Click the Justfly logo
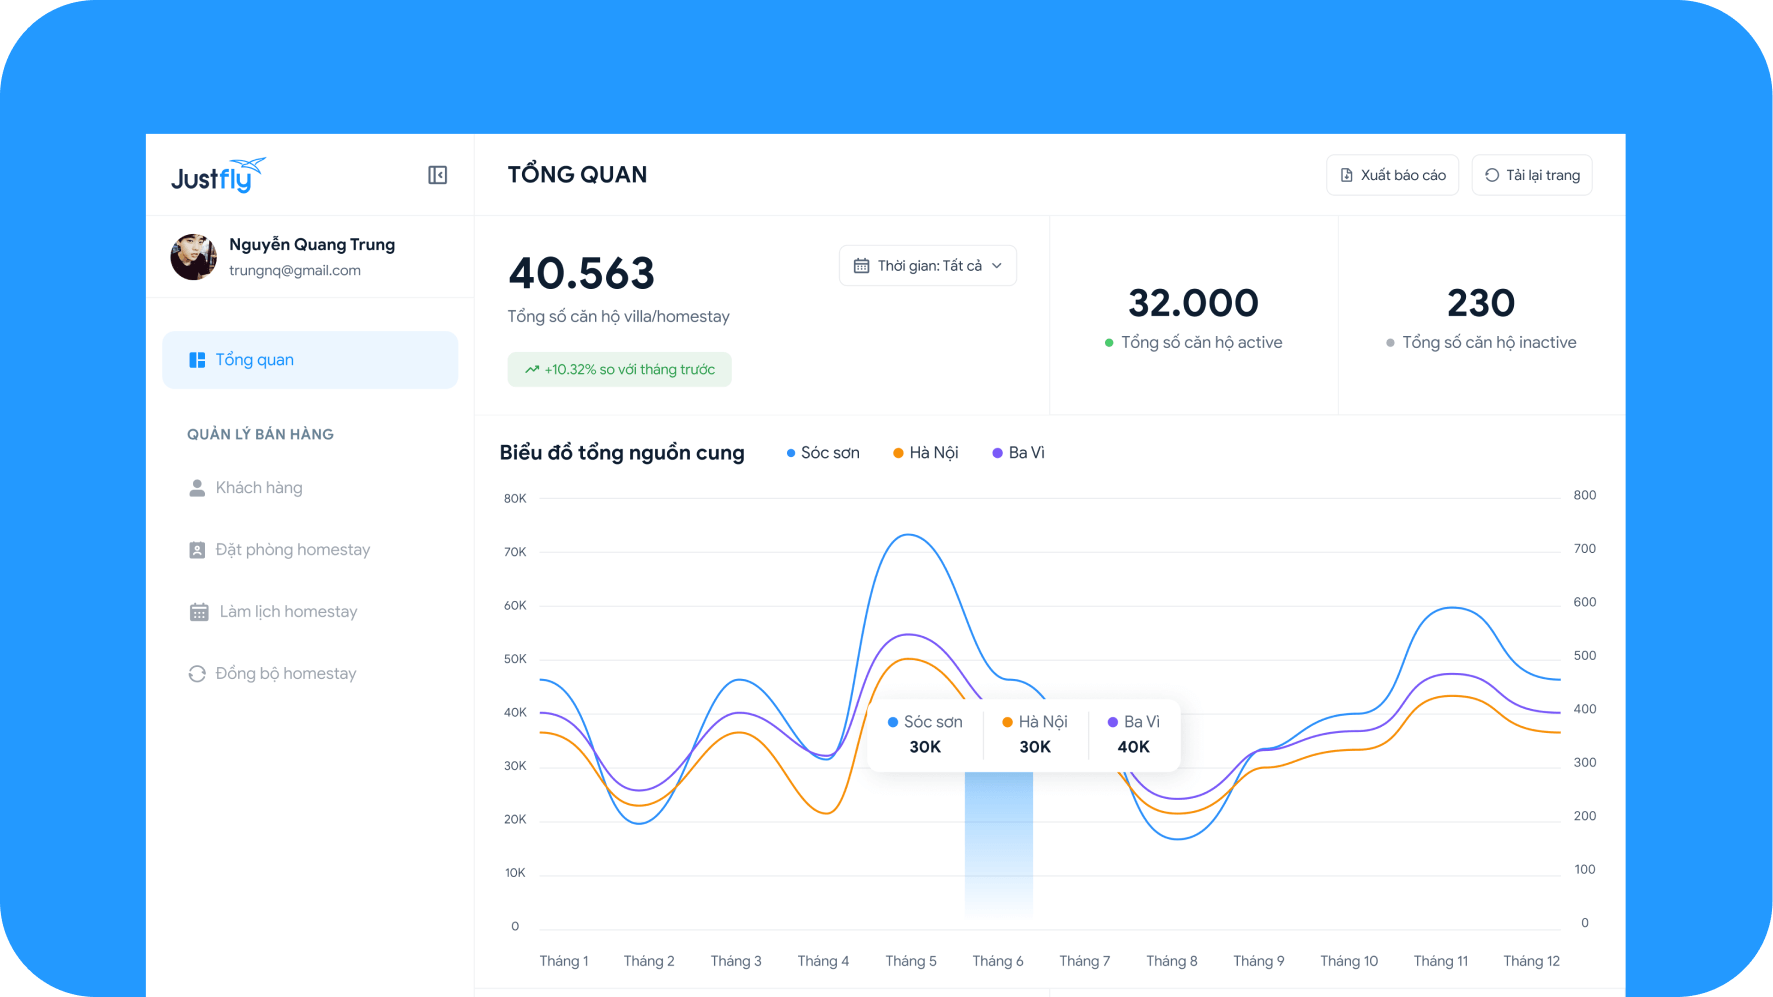 219,175
